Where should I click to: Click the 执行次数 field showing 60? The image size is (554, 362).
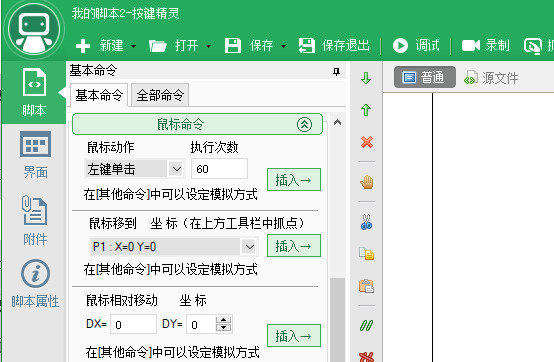(219, 169)
